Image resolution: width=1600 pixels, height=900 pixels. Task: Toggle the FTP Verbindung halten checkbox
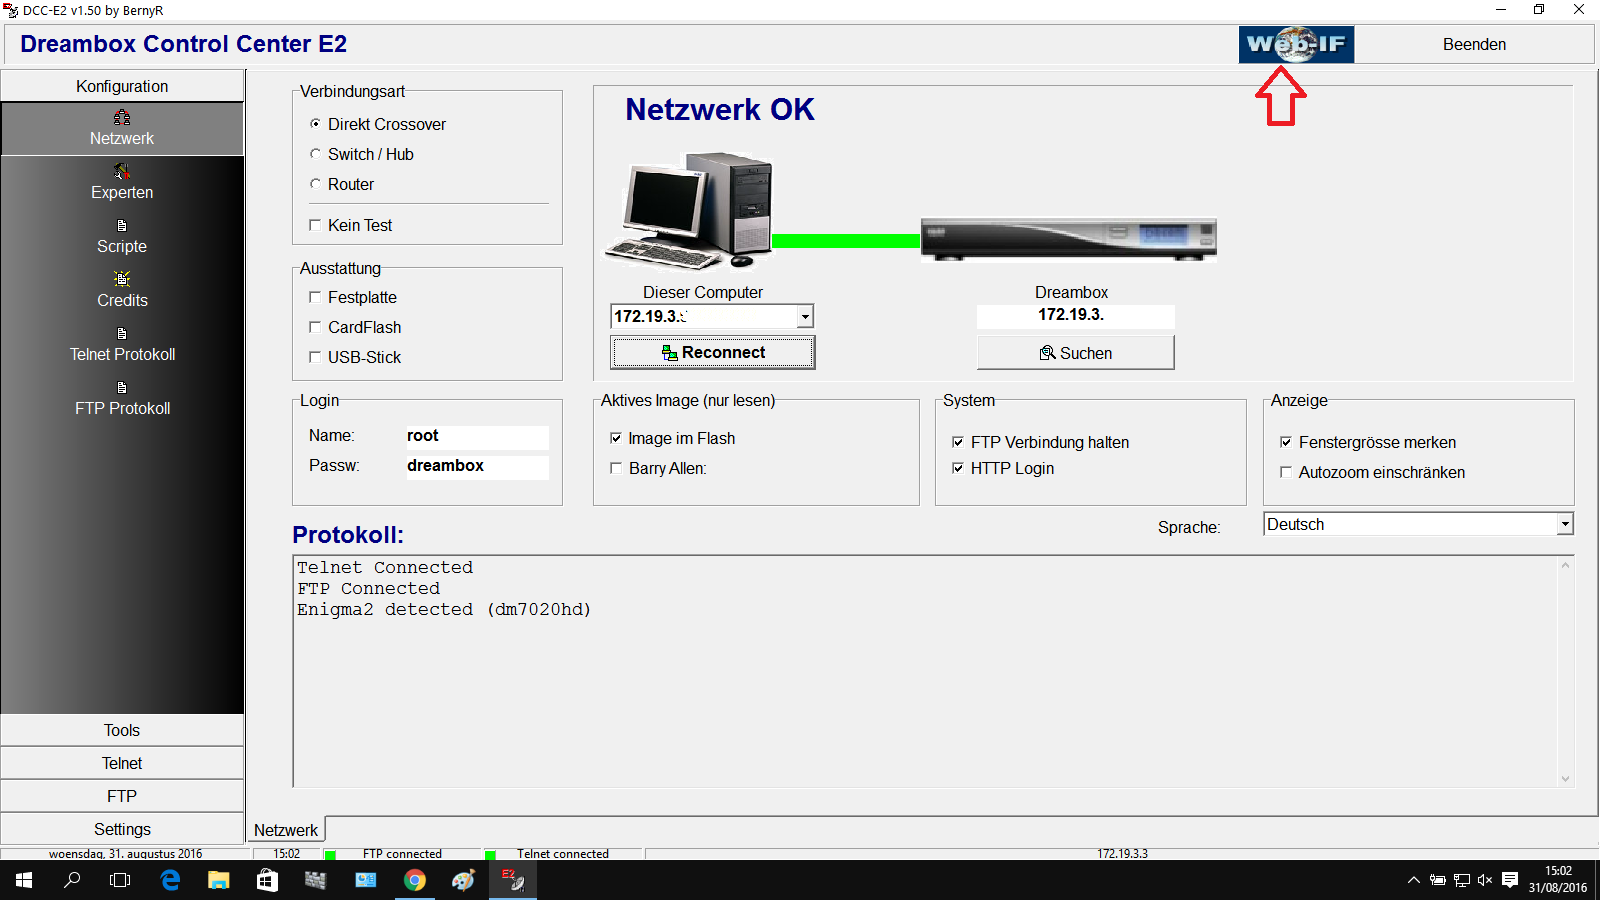[958, 442]
